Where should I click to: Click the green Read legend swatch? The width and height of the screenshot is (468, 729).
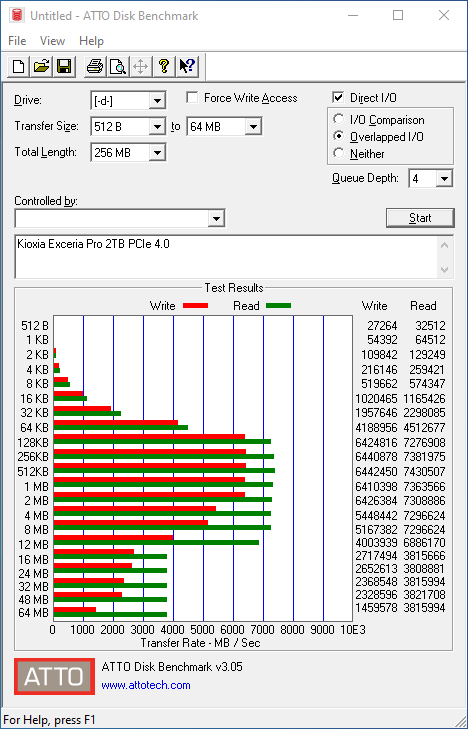[x=278, y=306]
